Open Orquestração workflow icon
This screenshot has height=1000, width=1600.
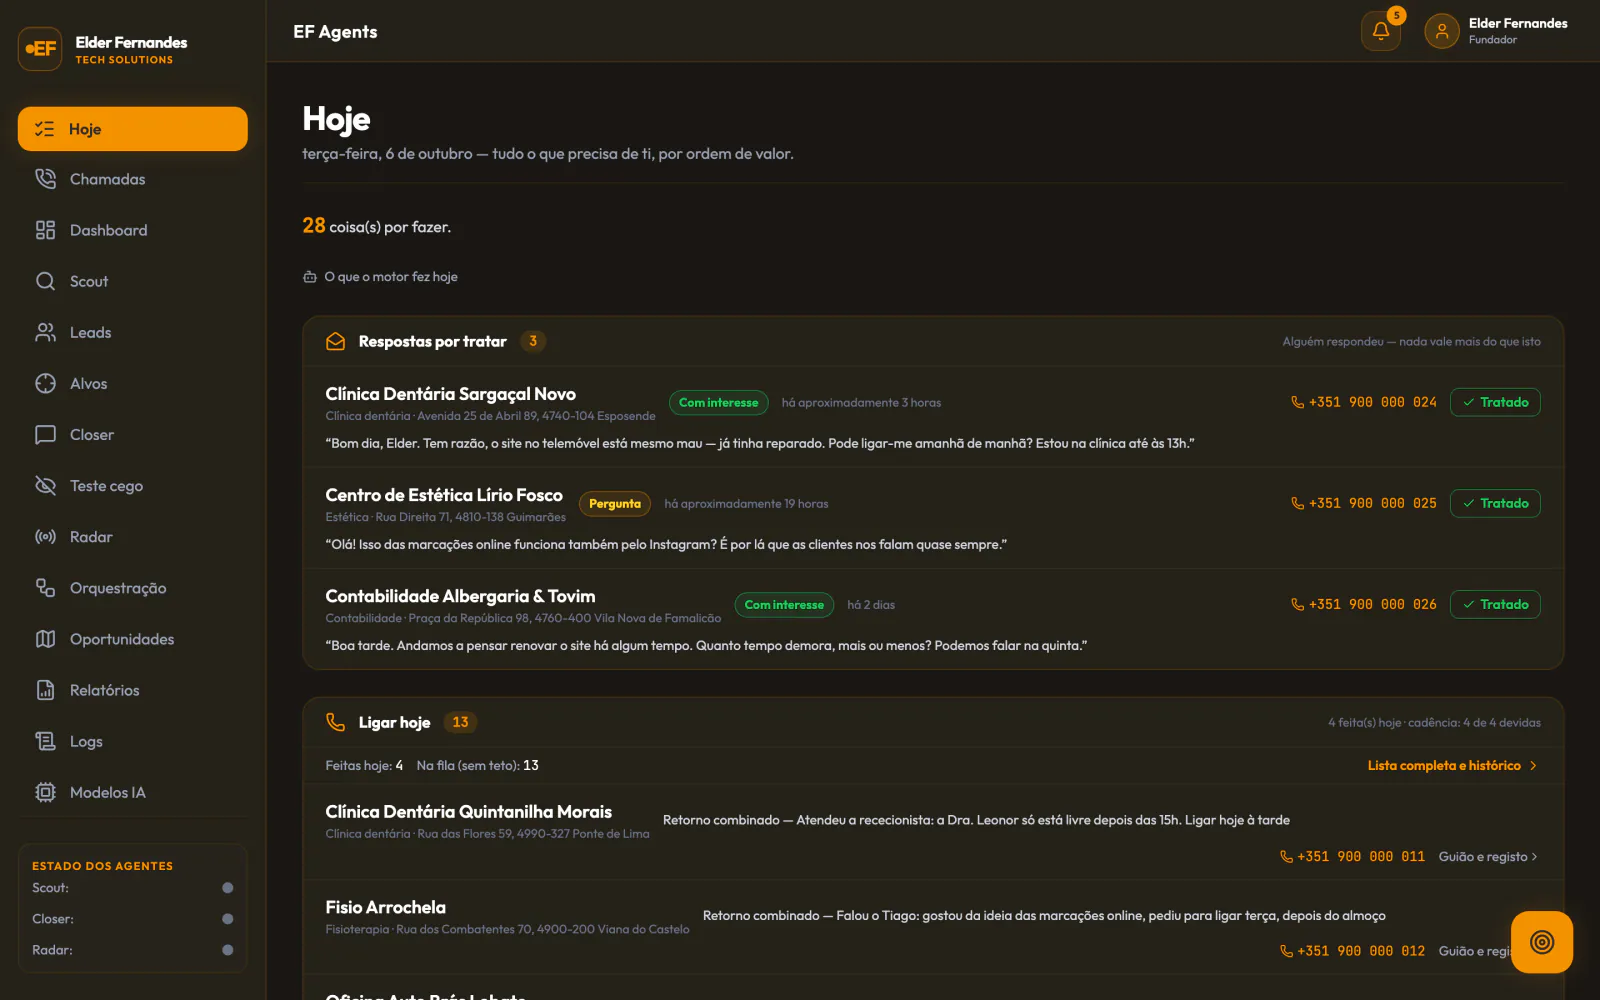coord(45,588)
